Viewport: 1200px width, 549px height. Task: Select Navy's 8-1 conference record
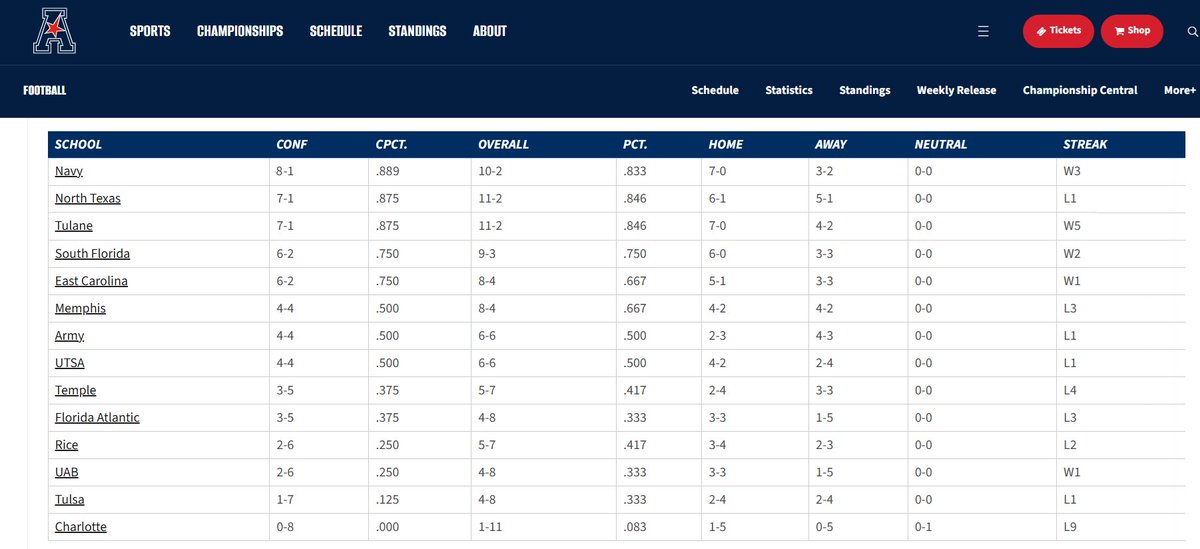point(285,171)
